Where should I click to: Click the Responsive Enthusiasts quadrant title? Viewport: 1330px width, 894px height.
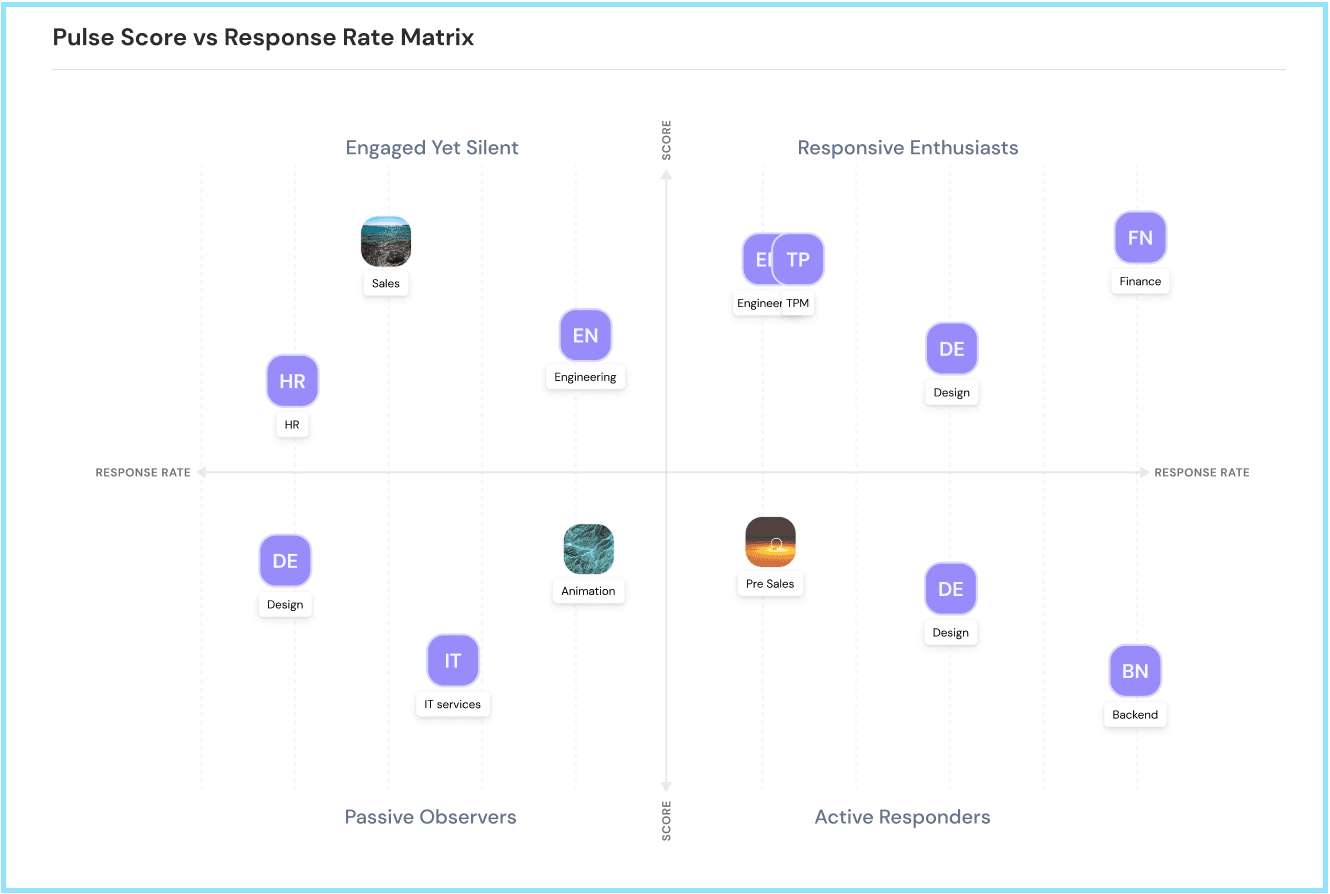[907, 148]
